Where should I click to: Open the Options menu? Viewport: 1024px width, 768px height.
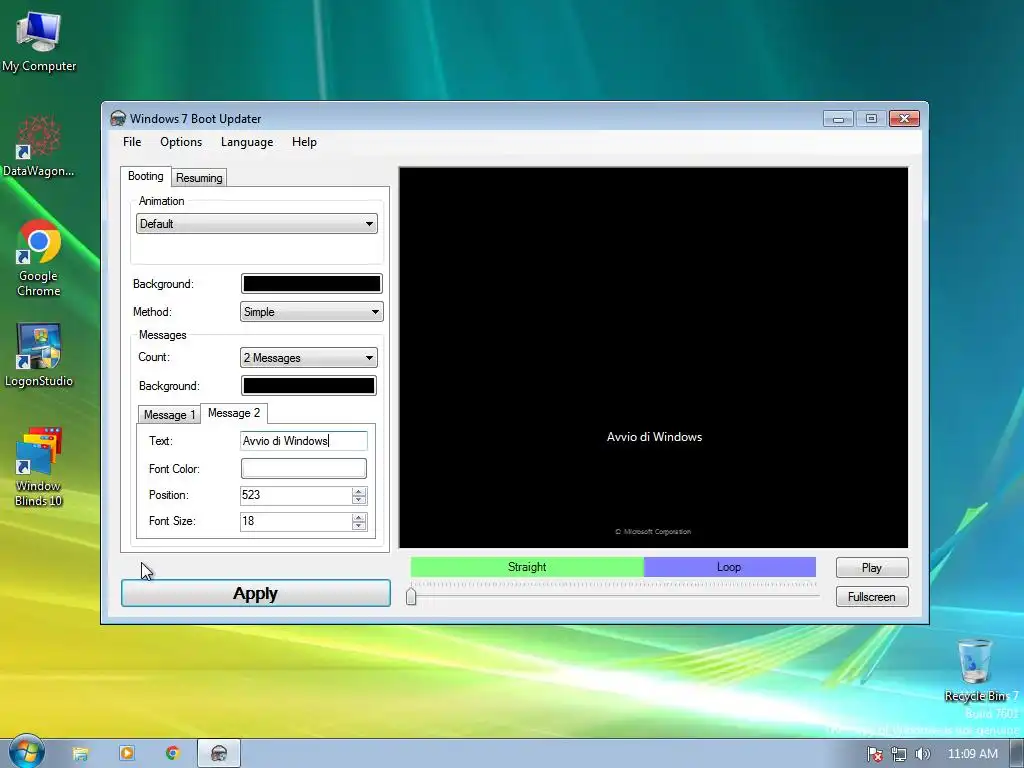(181, 142)
